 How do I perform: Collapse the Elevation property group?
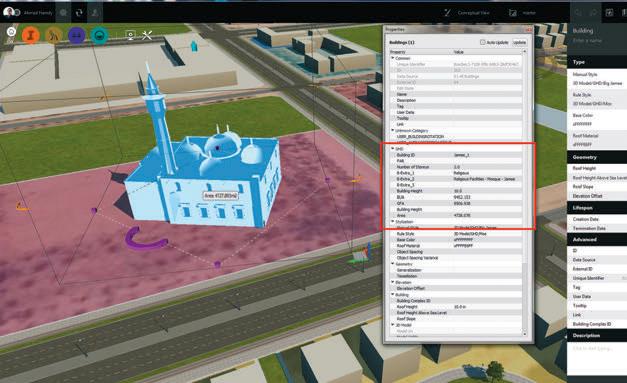tap(393, 282)
